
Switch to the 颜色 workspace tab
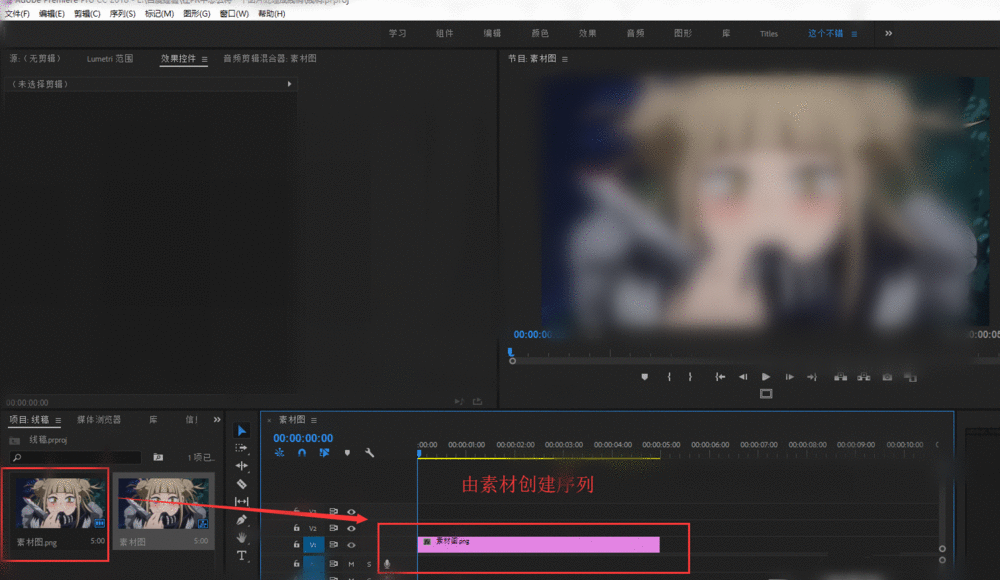[x=540, y=33]
